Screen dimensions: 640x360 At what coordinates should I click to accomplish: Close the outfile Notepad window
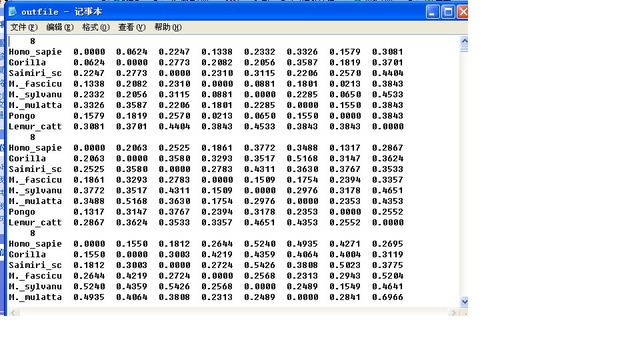(x=462, y=12)
